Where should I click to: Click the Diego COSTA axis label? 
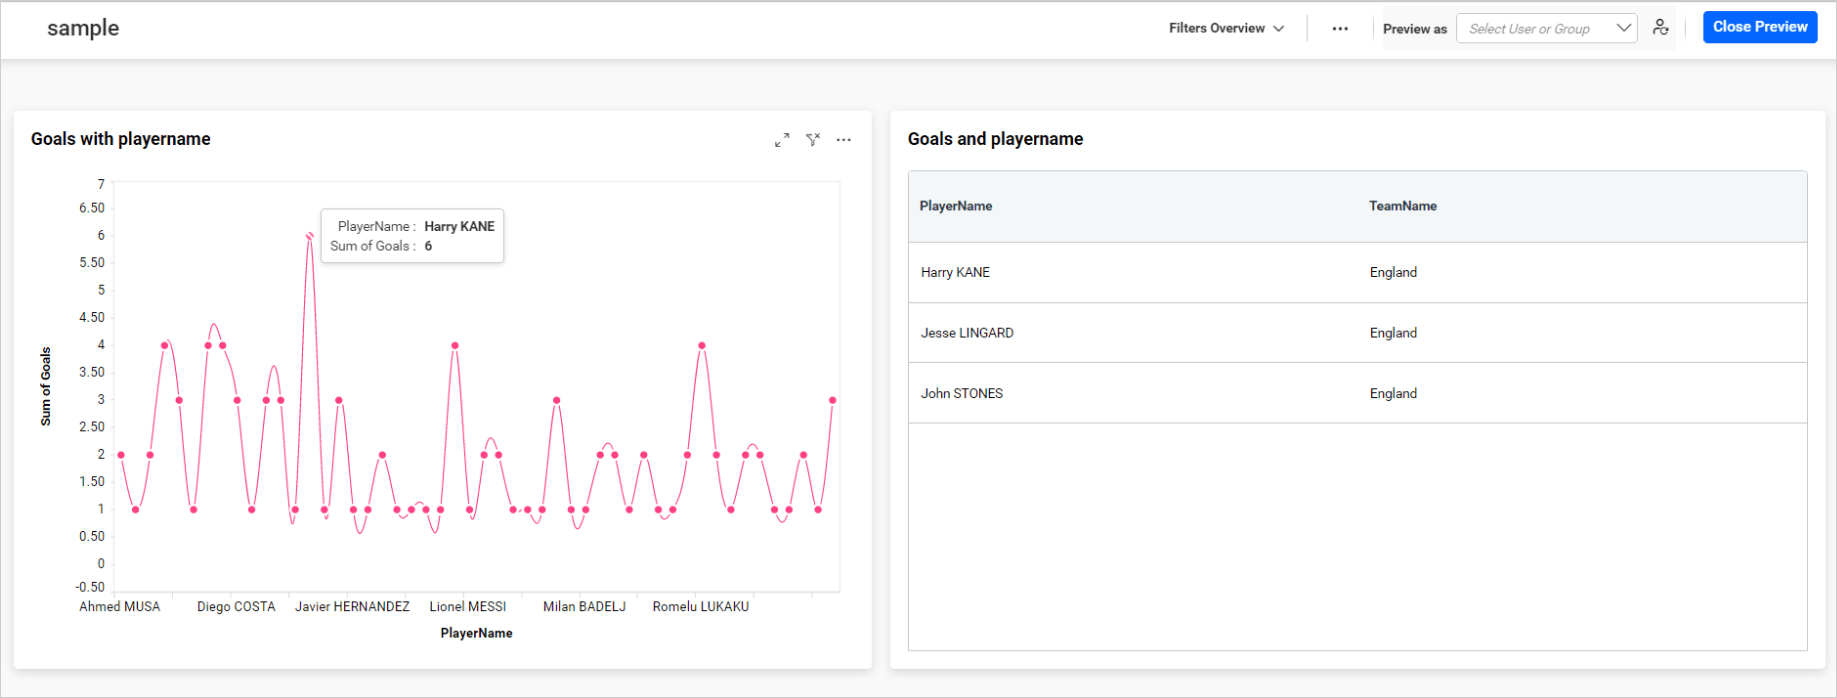(236, 606)
